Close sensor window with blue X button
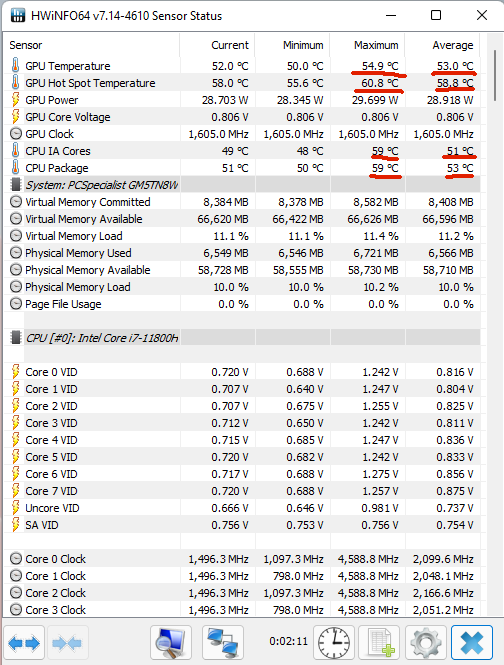The width and height of the screenshot is (504, 665). 472,643
